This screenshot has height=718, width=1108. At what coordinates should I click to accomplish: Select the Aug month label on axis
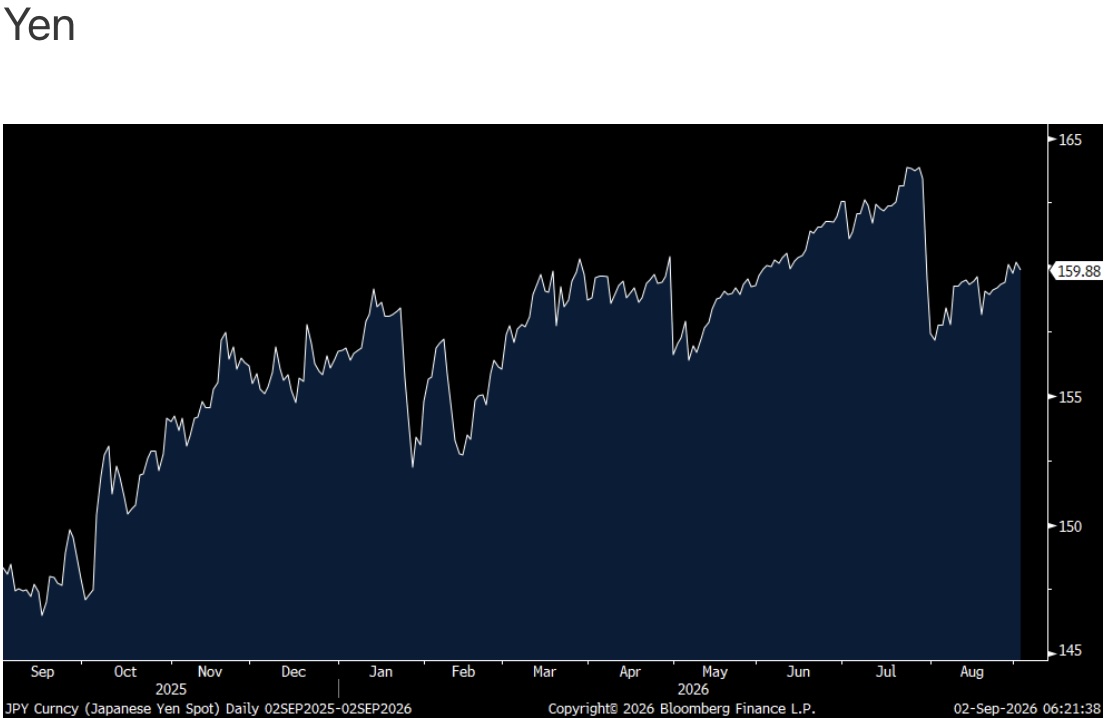[x=972, y=671]
